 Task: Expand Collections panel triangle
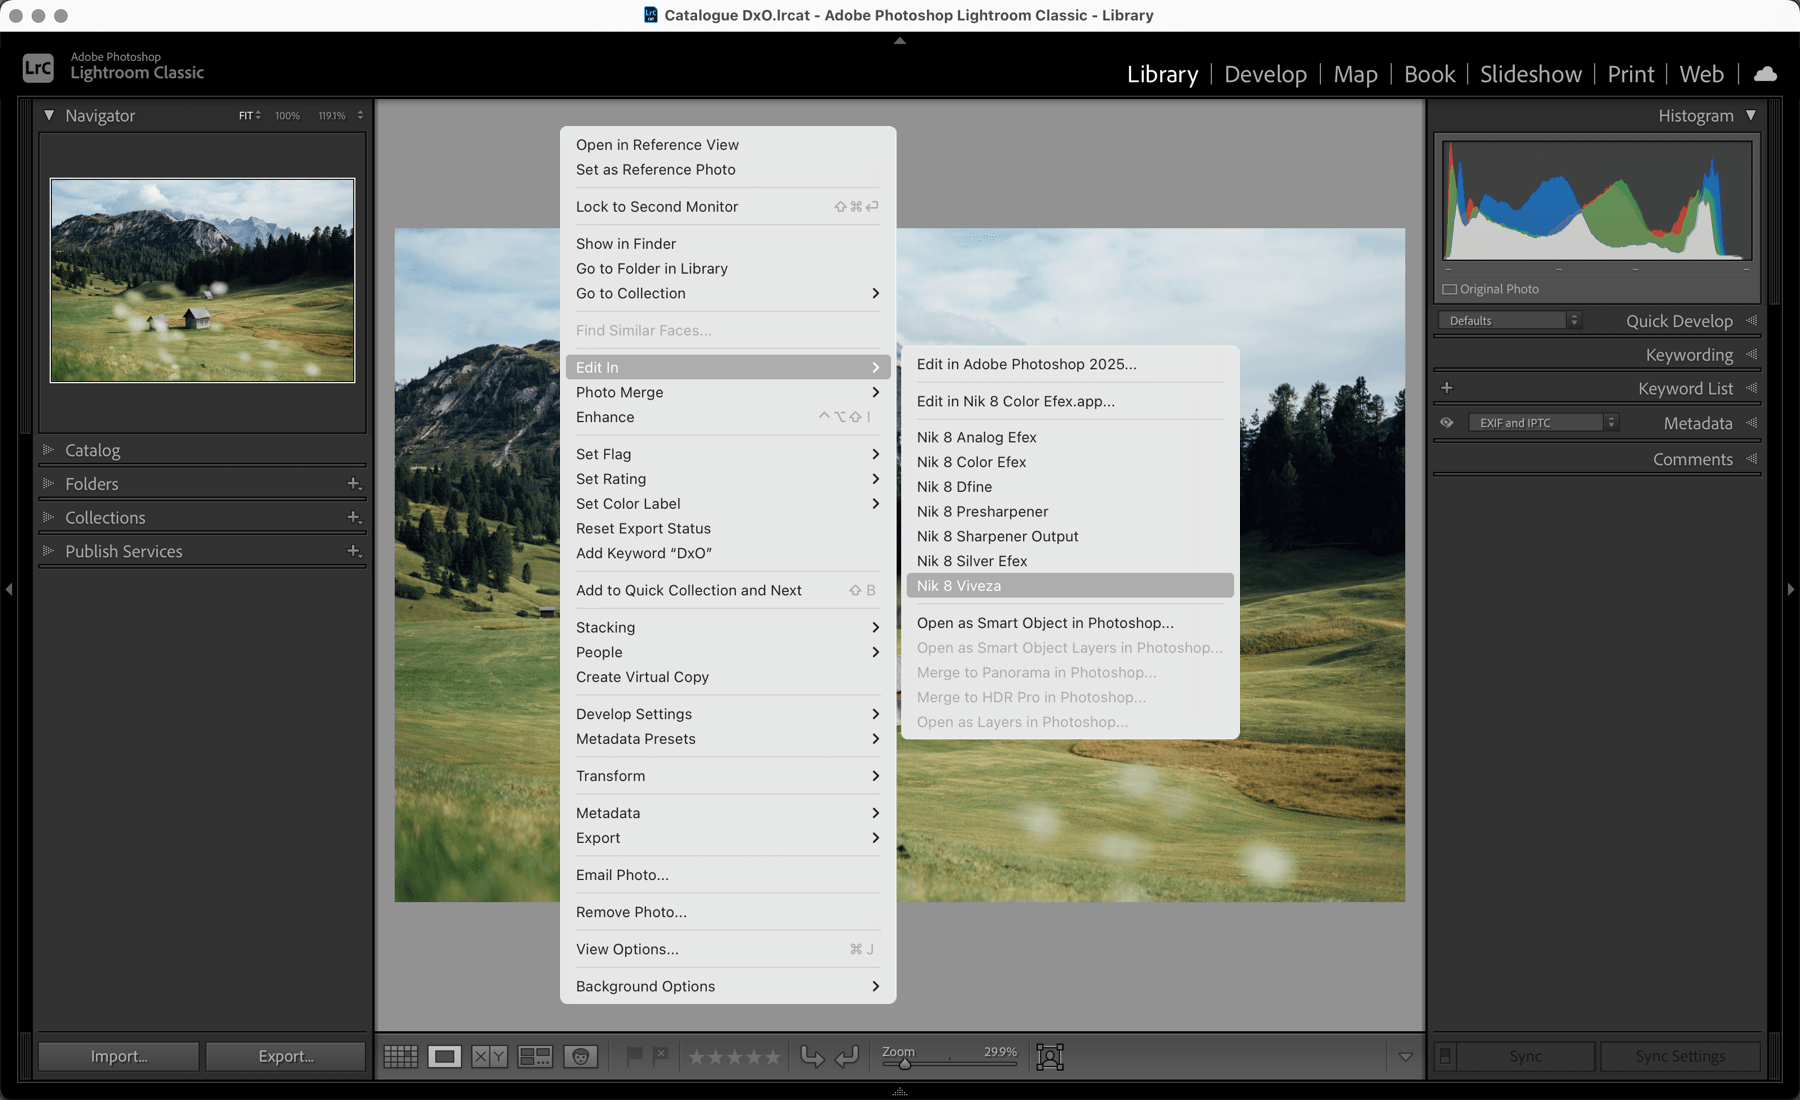48,518
